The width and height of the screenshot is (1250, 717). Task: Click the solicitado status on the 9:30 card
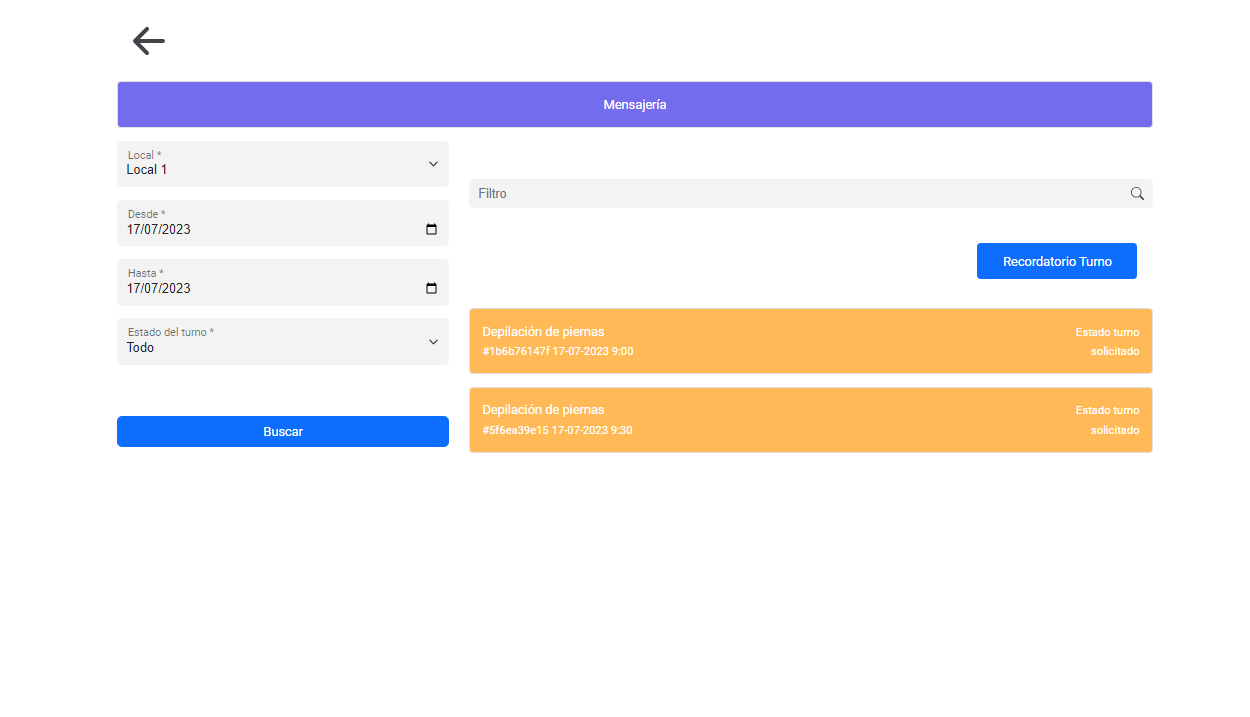(1114, 430)
